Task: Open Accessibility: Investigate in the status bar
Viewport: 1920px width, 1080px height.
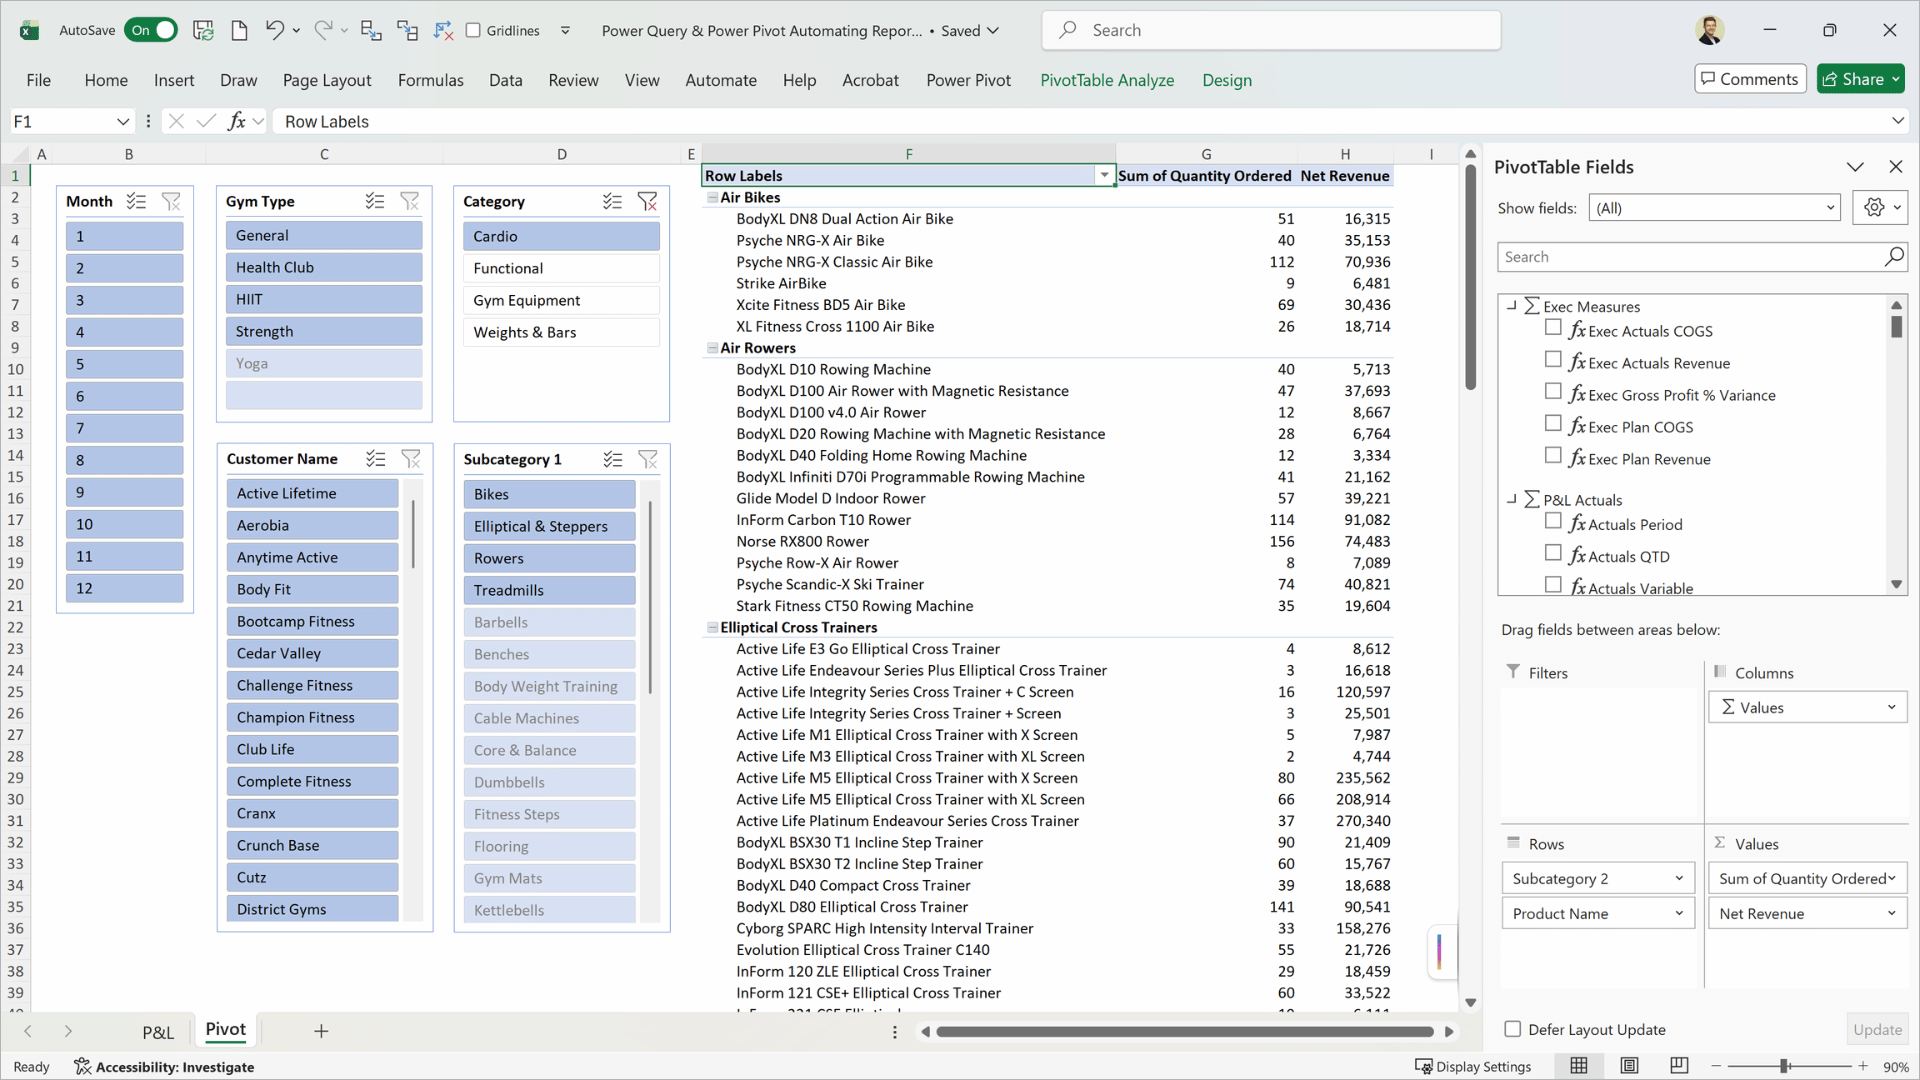Action: tap(164, 1067)
